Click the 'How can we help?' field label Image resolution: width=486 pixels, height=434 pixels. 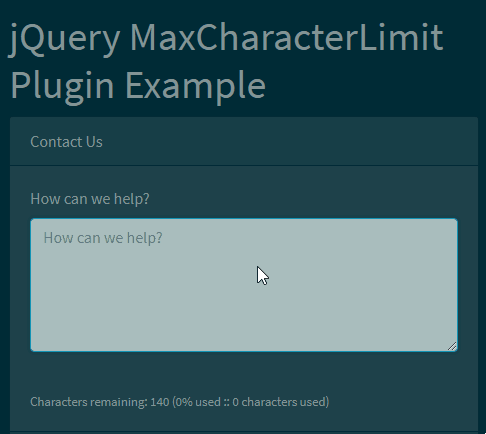pyautogui.click(x=90, y=199)
